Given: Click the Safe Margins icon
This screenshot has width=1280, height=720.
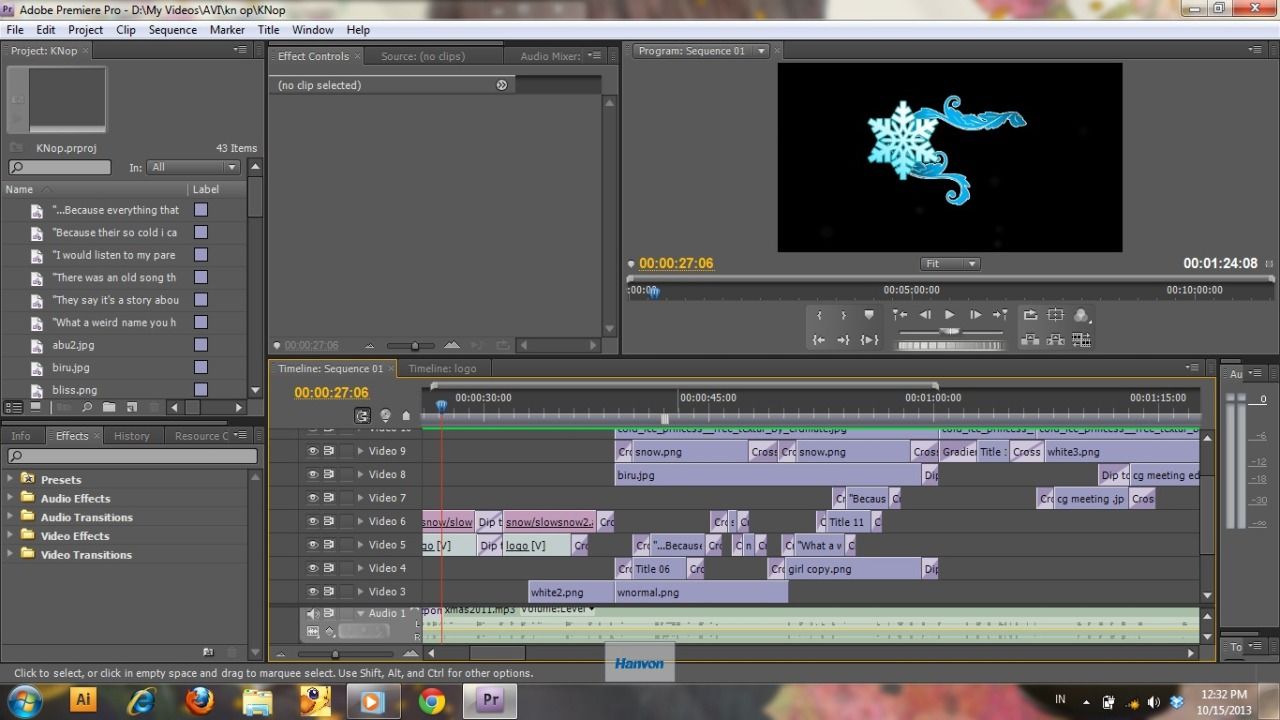Looking at the screenshot, I should [1055, 315].
